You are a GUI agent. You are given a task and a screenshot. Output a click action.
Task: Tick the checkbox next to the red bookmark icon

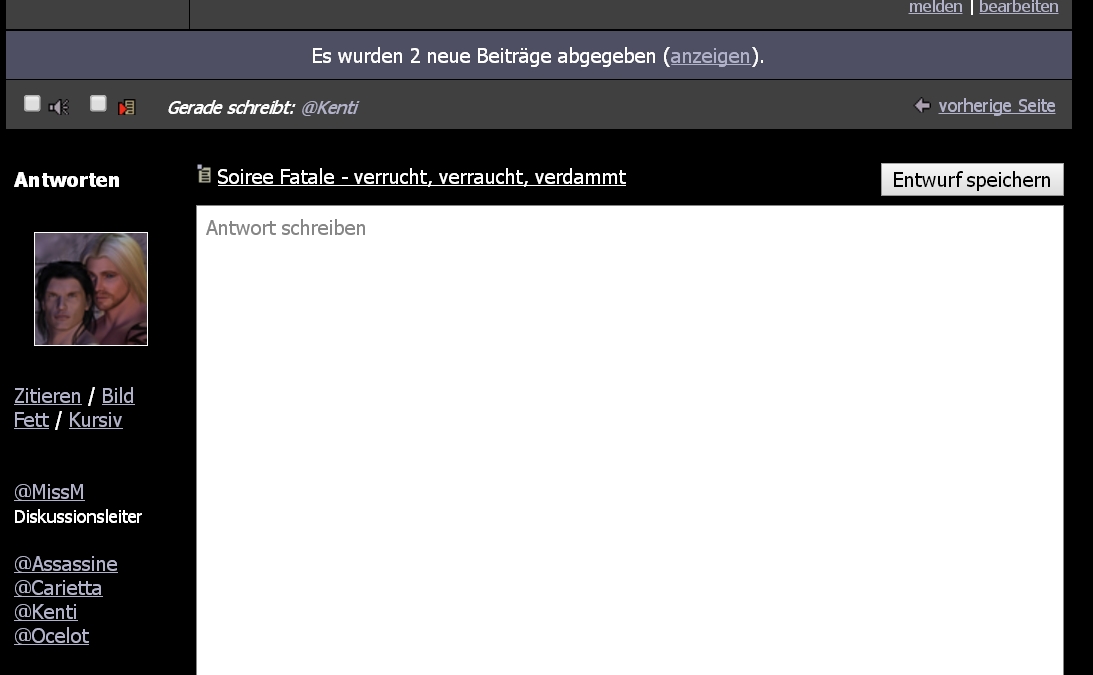pos(98,104)
